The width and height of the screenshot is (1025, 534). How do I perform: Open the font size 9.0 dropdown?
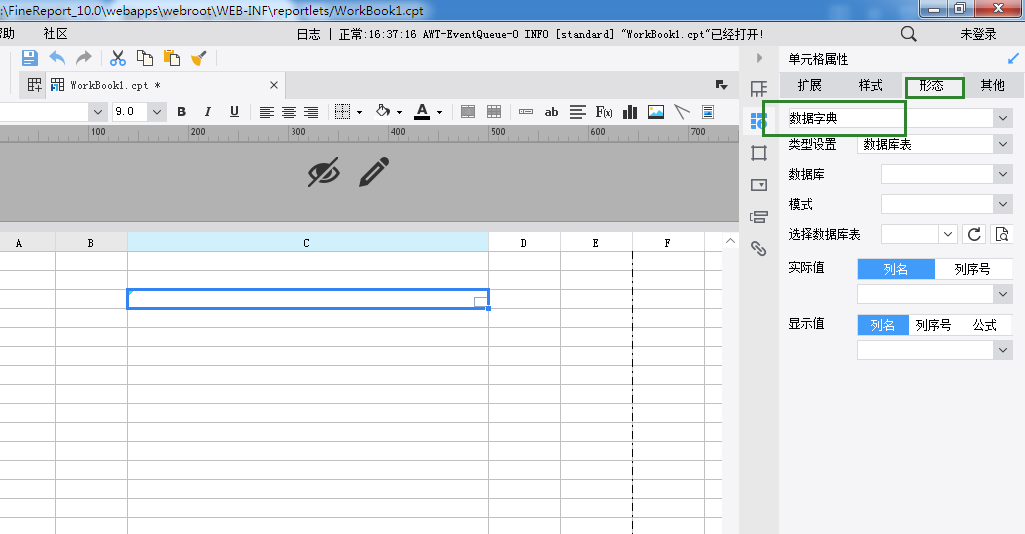pos(156,112)
